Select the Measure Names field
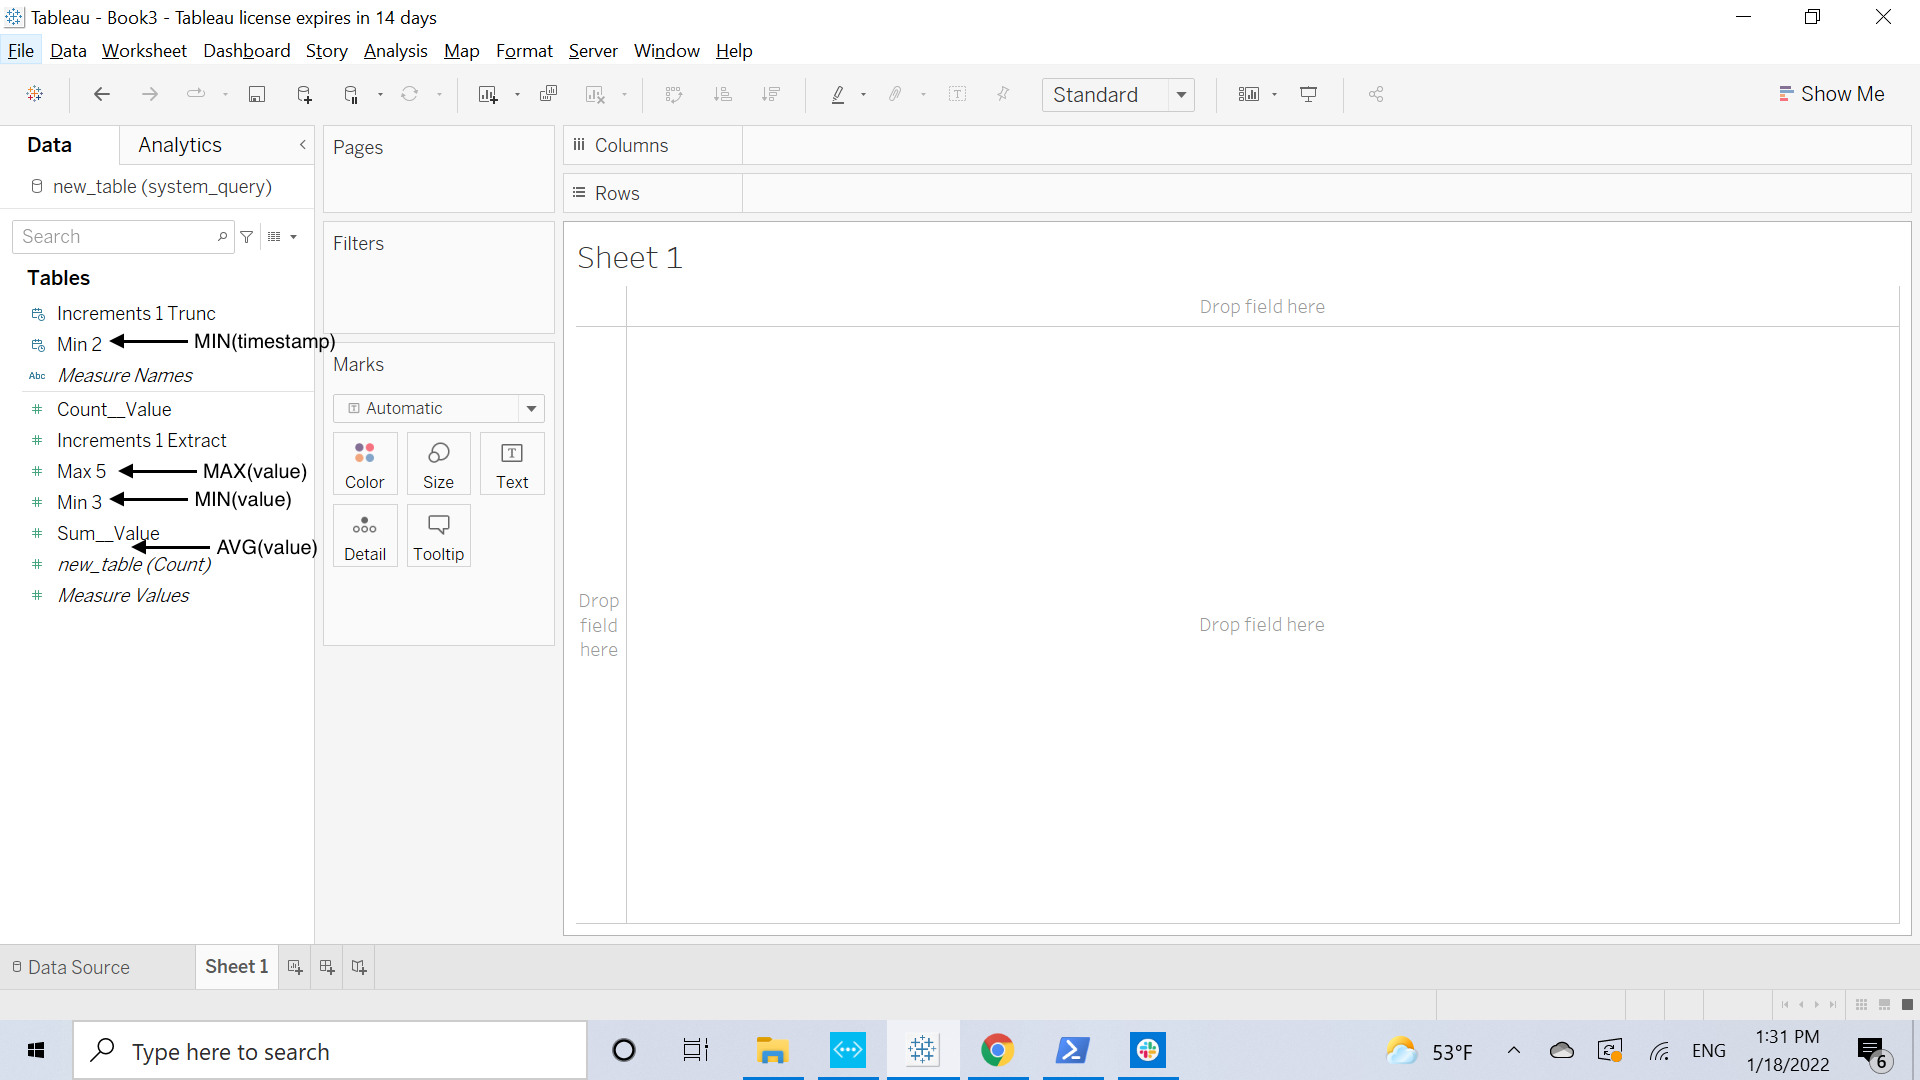 click(125, 376)
